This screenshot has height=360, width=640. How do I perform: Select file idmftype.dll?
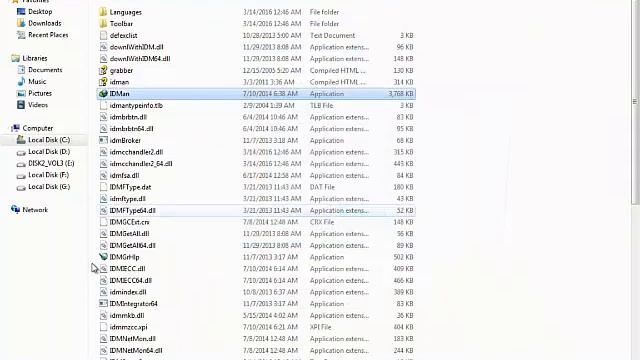pos(127,199)
